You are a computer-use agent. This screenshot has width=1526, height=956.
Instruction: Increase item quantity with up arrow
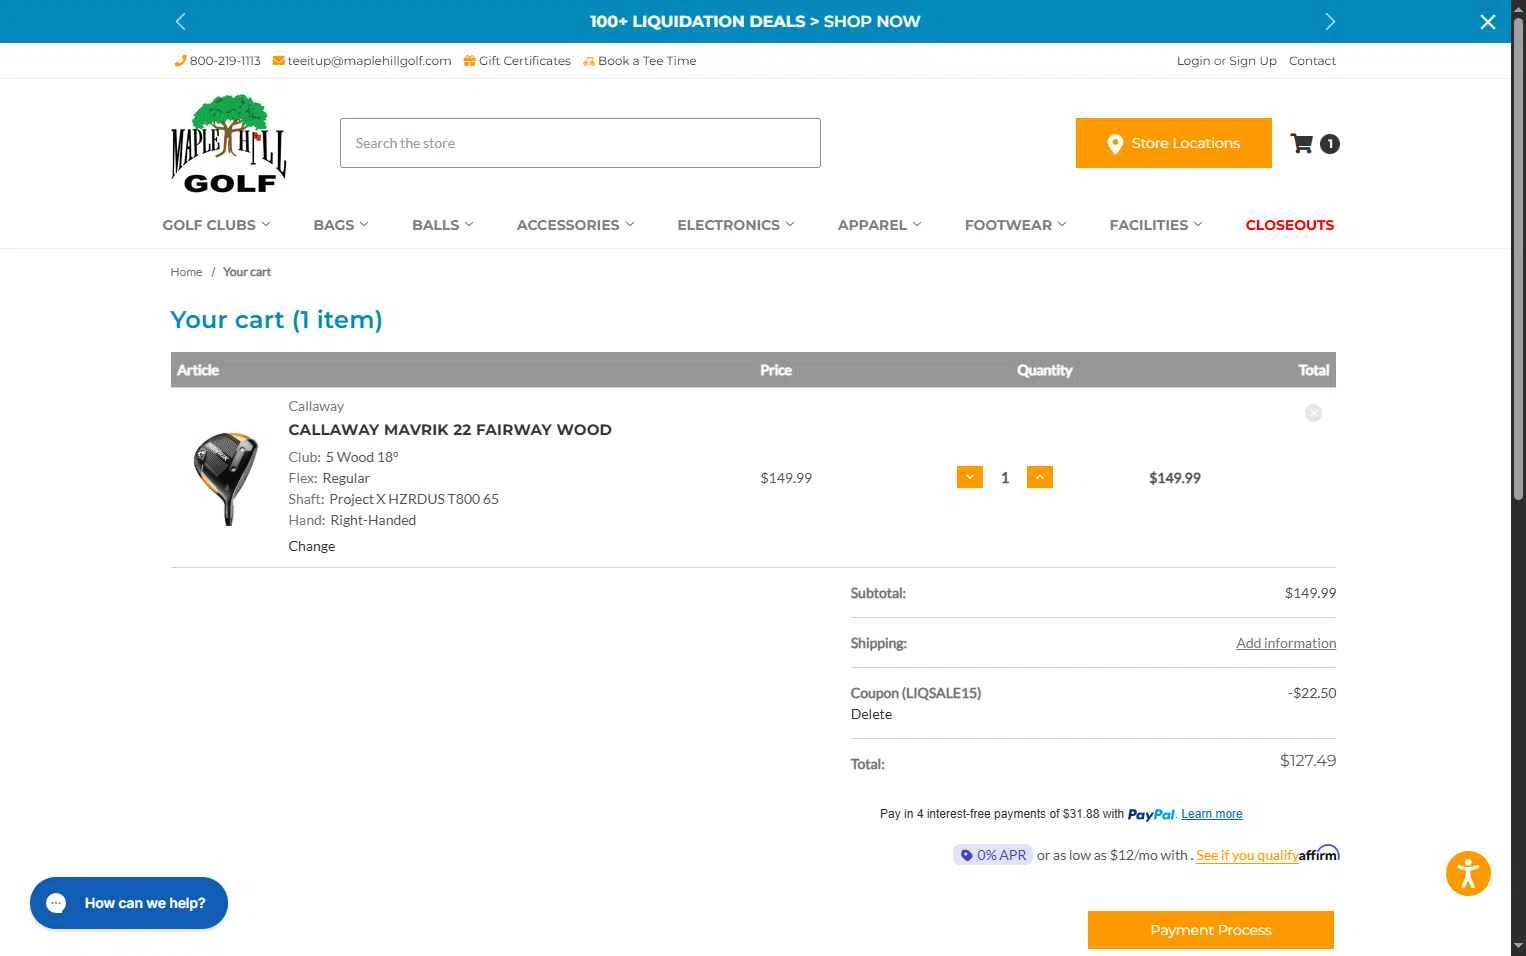tap(1040, 478)
